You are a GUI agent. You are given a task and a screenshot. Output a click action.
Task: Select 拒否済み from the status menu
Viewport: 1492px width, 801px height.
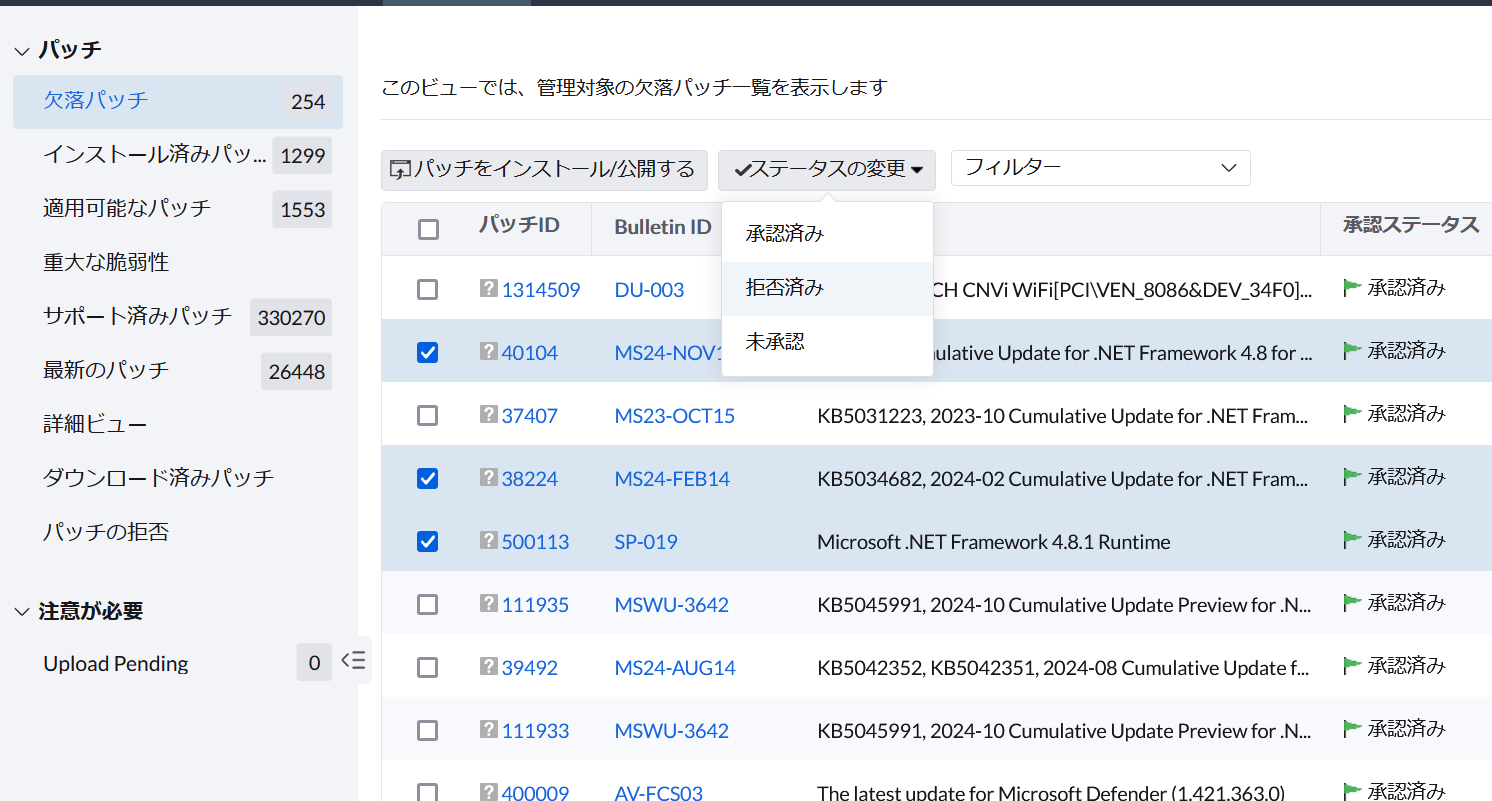pyautogui.click(x=785, y=288)
